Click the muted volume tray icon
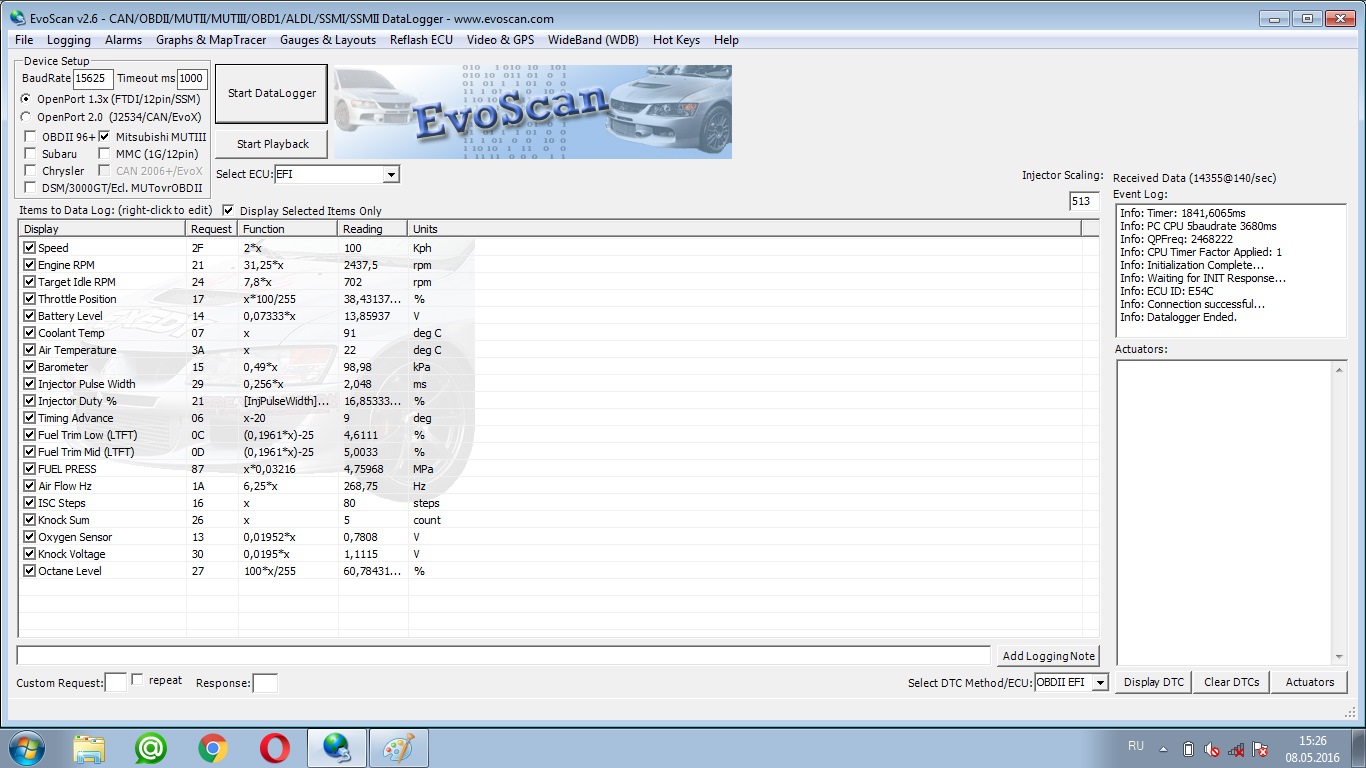 [x=1212, y=748]
